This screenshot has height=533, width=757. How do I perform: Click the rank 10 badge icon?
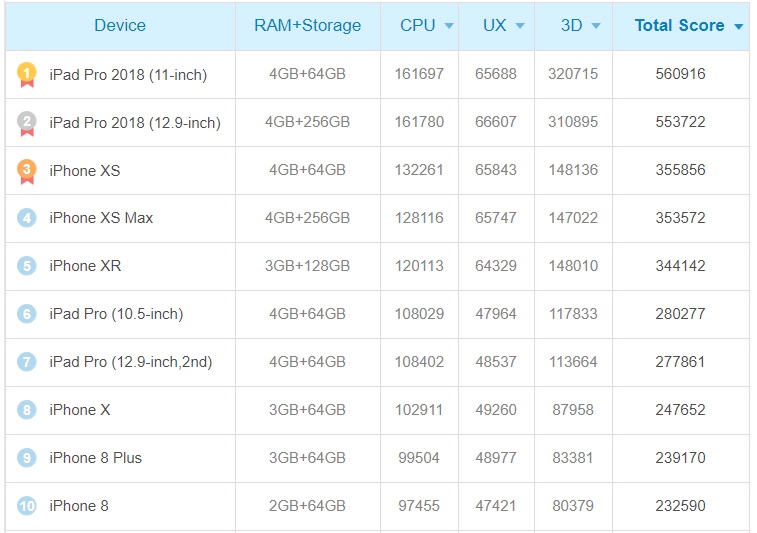pyautogui.click(x=27, y=506)
